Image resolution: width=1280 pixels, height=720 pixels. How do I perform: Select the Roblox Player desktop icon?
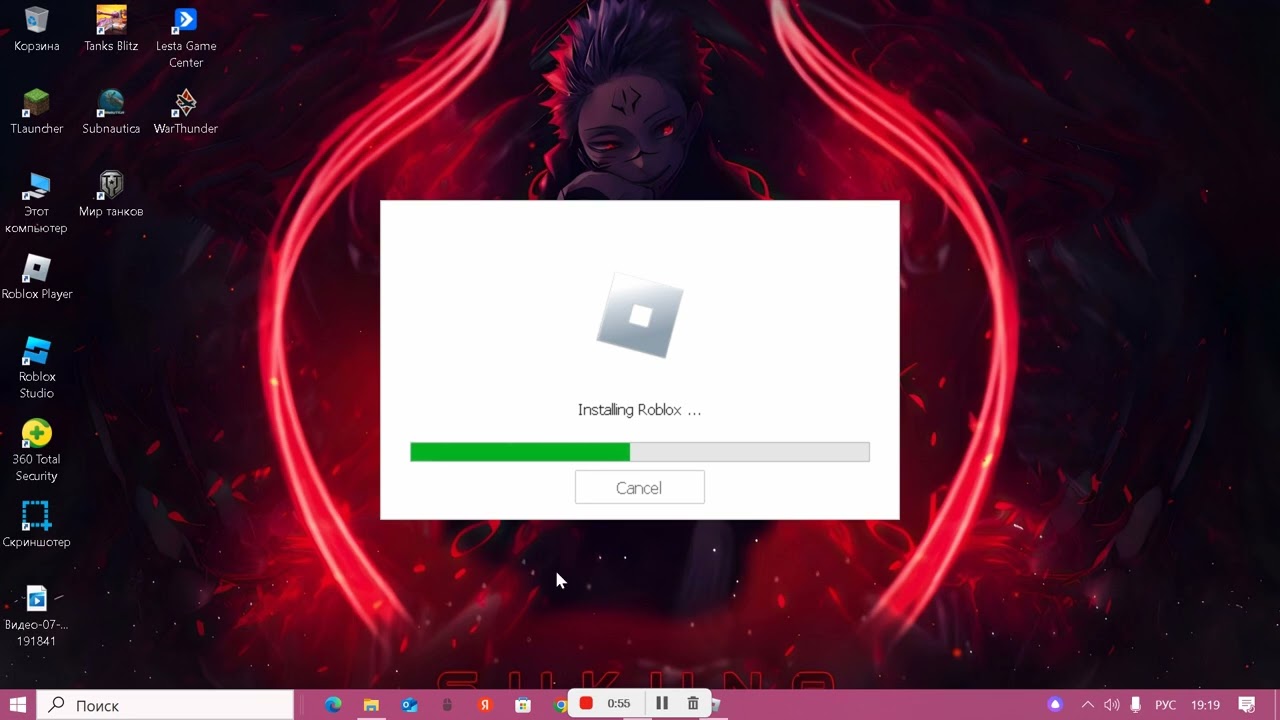37,278
